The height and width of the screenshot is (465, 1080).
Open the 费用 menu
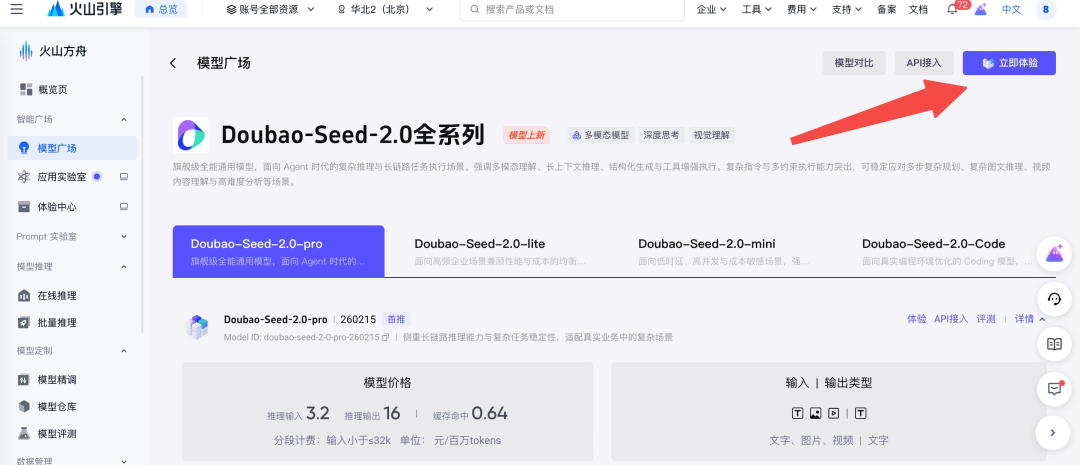(x=802, y=10)
